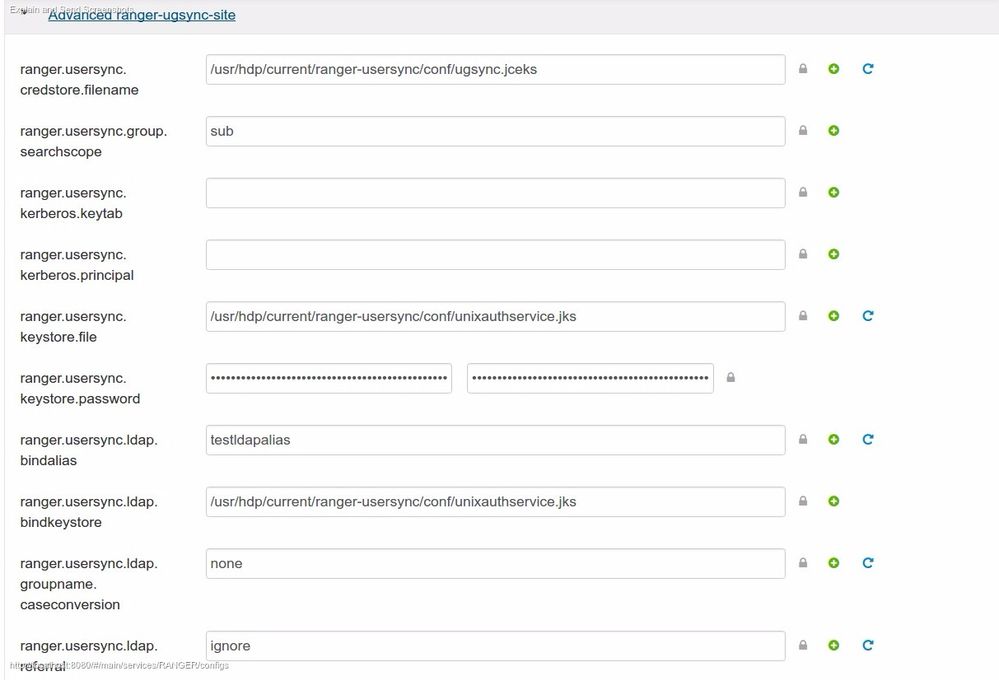
Task: Click the lock icon for kerberos.keytab
Action: coord(803,193)
